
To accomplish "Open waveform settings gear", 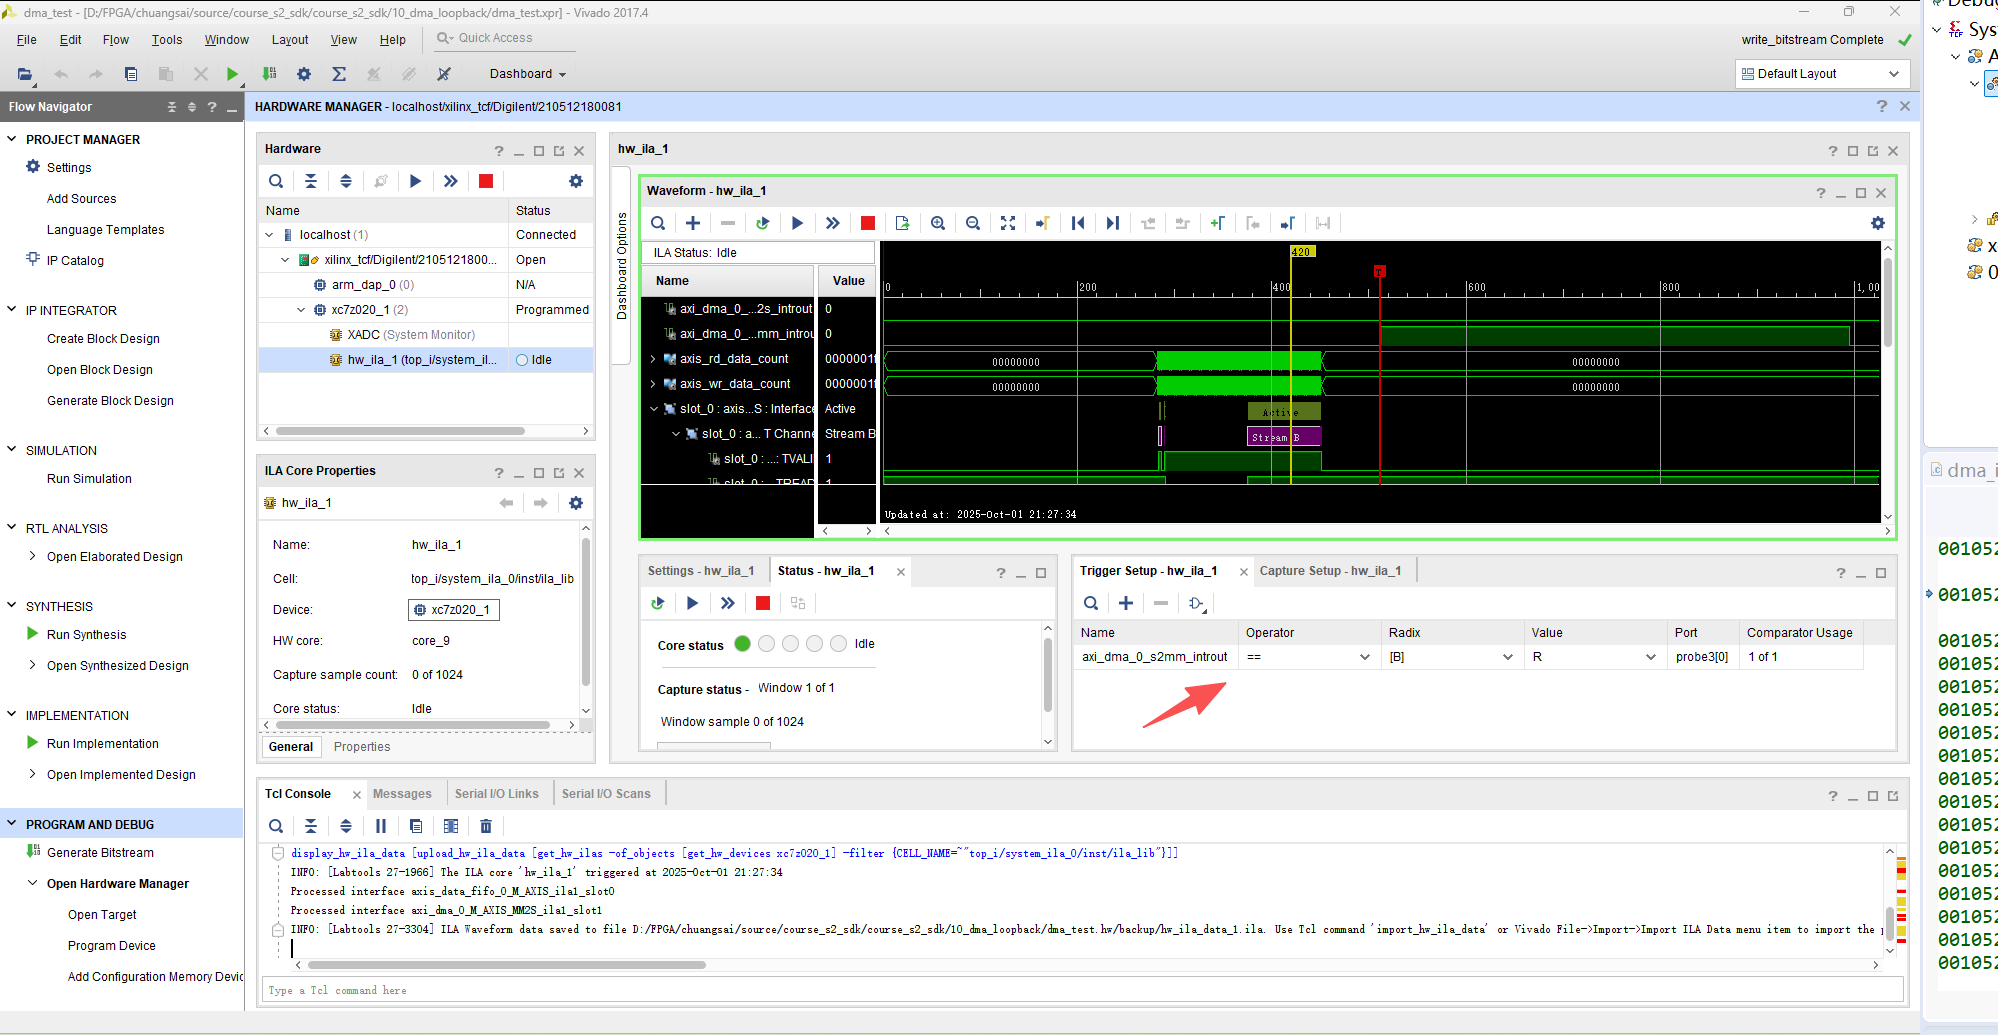I will 1877,223.
